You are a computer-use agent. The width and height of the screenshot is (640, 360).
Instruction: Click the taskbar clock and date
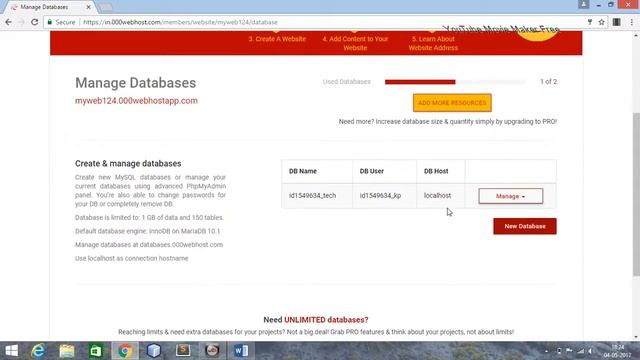pyautogui.click(x=618, y=351)
